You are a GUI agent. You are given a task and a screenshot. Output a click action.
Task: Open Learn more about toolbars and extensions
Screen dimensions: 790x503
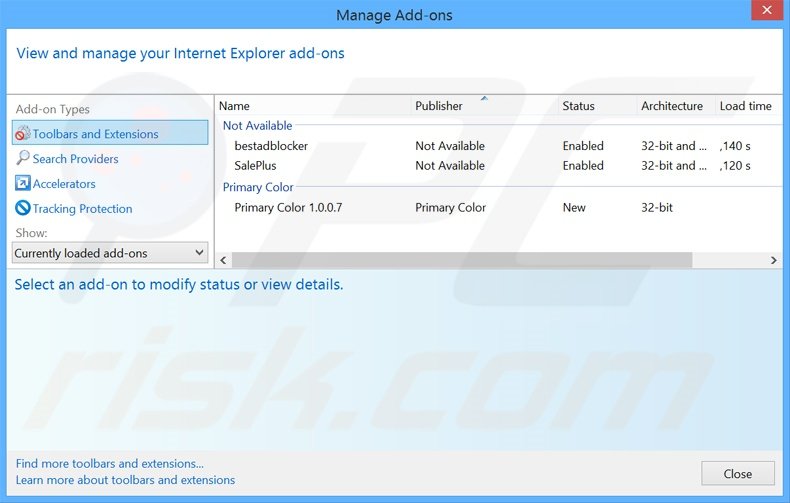coord(125,480)
